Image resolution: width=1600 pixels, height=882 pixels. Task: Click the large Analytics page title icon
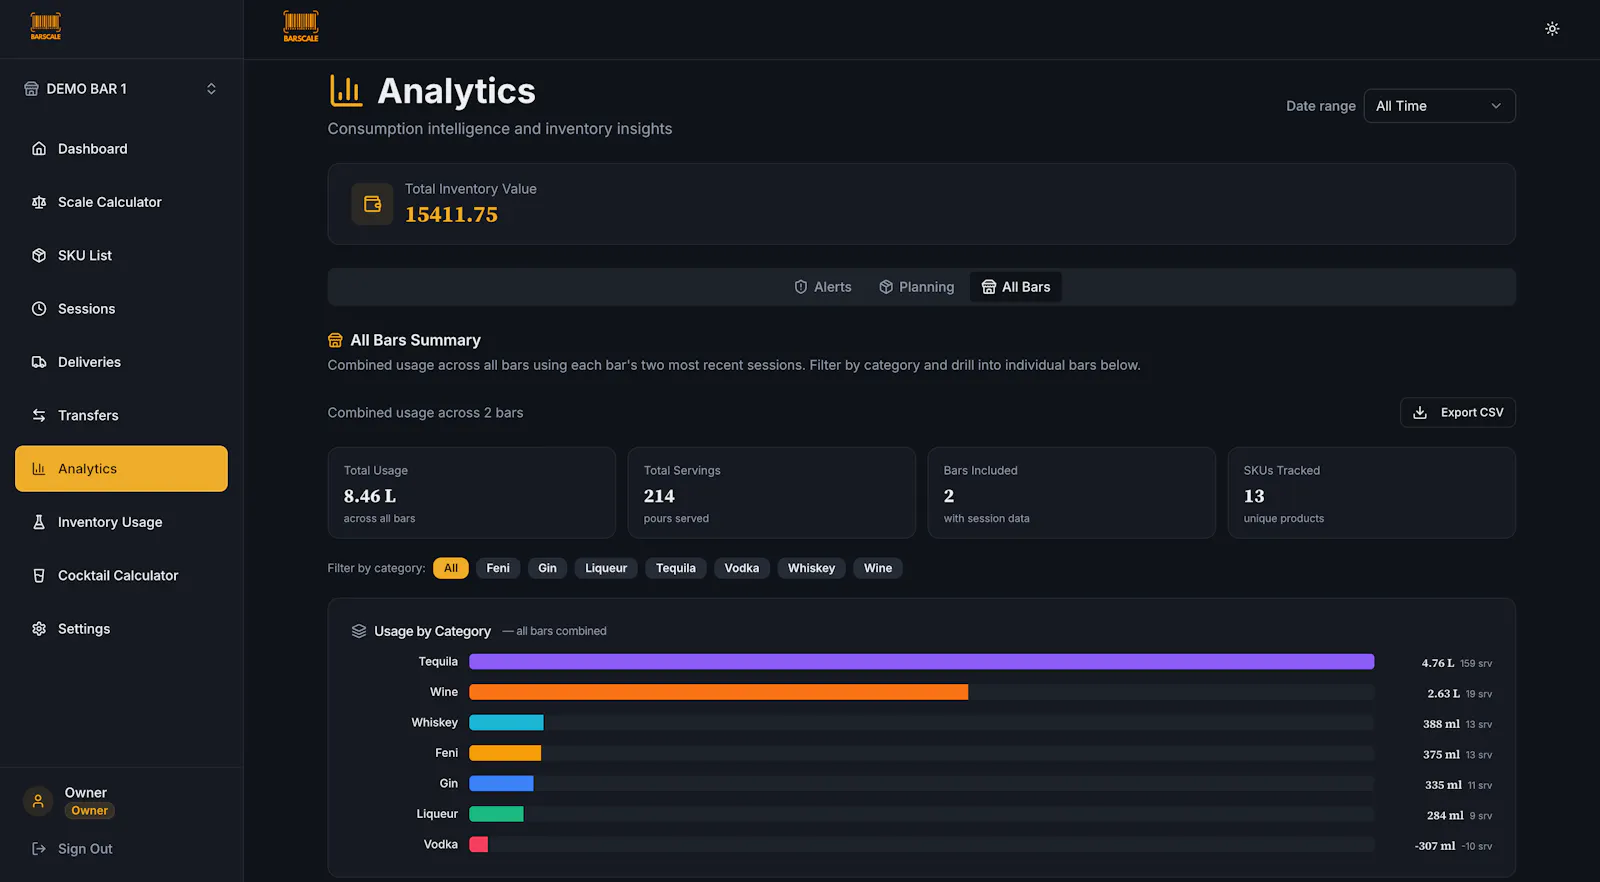346,91
